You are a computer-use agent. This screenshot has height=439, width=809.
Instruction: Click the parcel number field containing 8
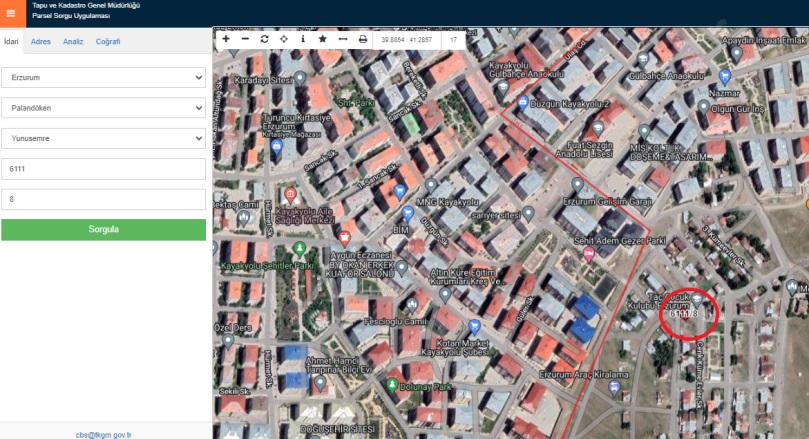(x=103, y=199)
